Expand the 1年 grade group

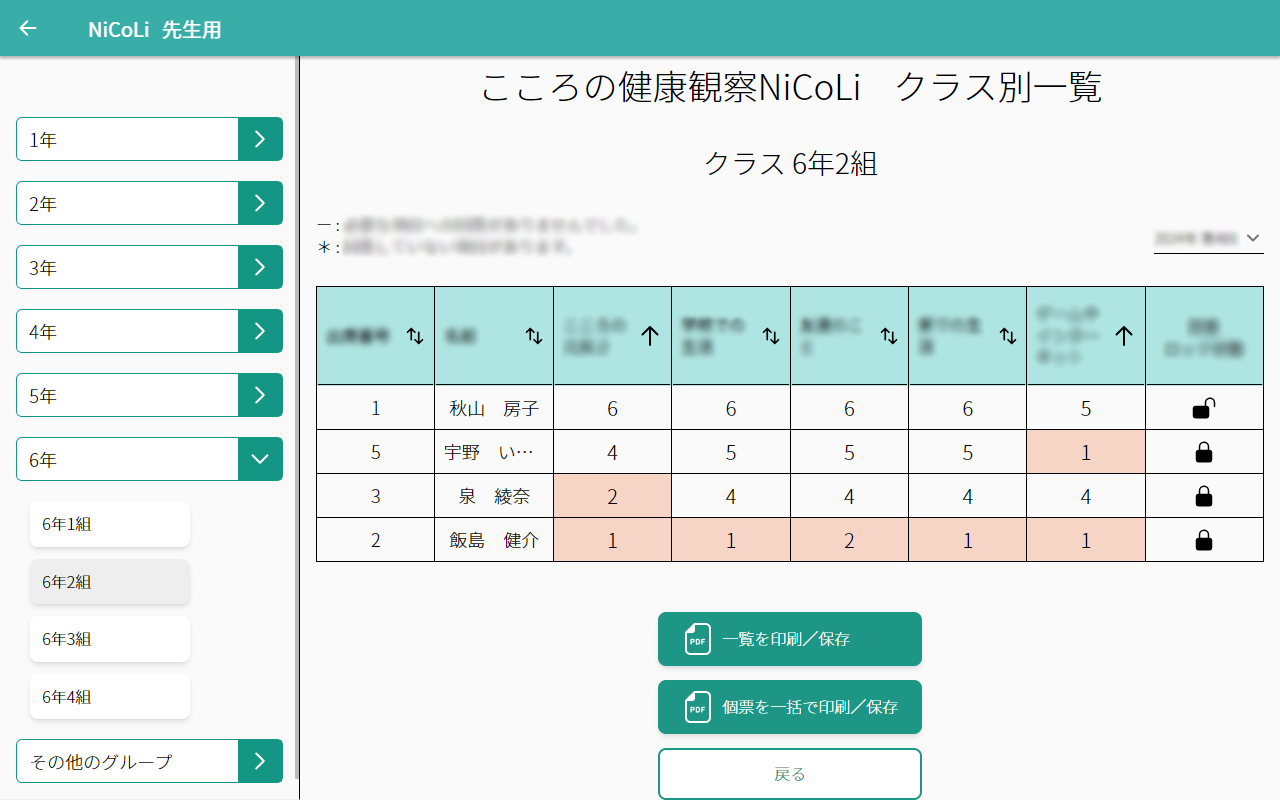coord(260,139)
